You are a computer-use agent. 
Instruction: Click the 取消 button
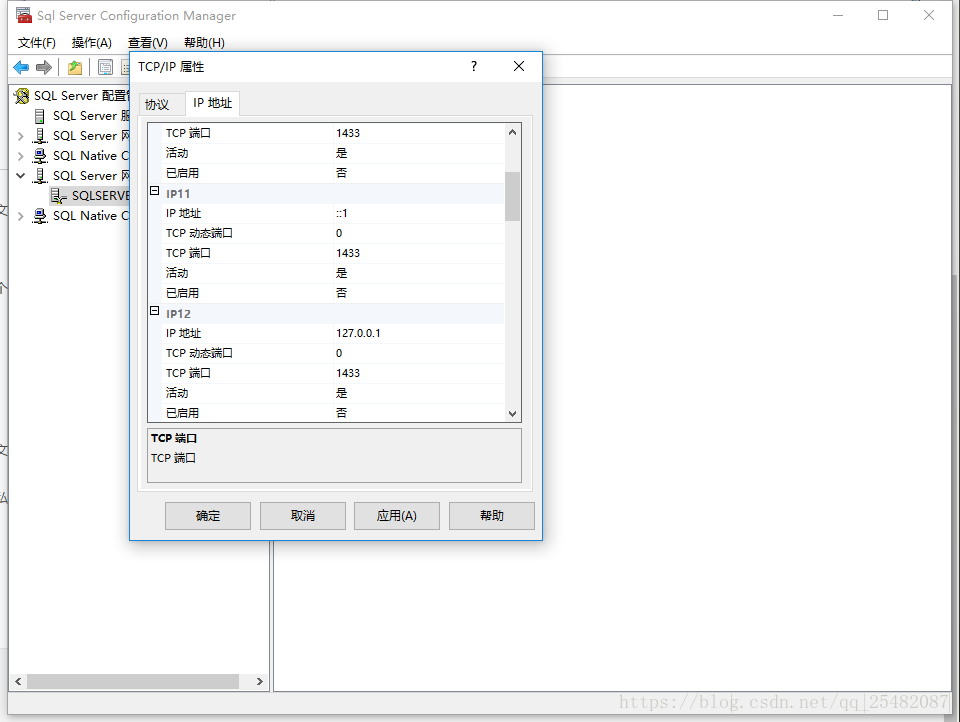point(302,516)
